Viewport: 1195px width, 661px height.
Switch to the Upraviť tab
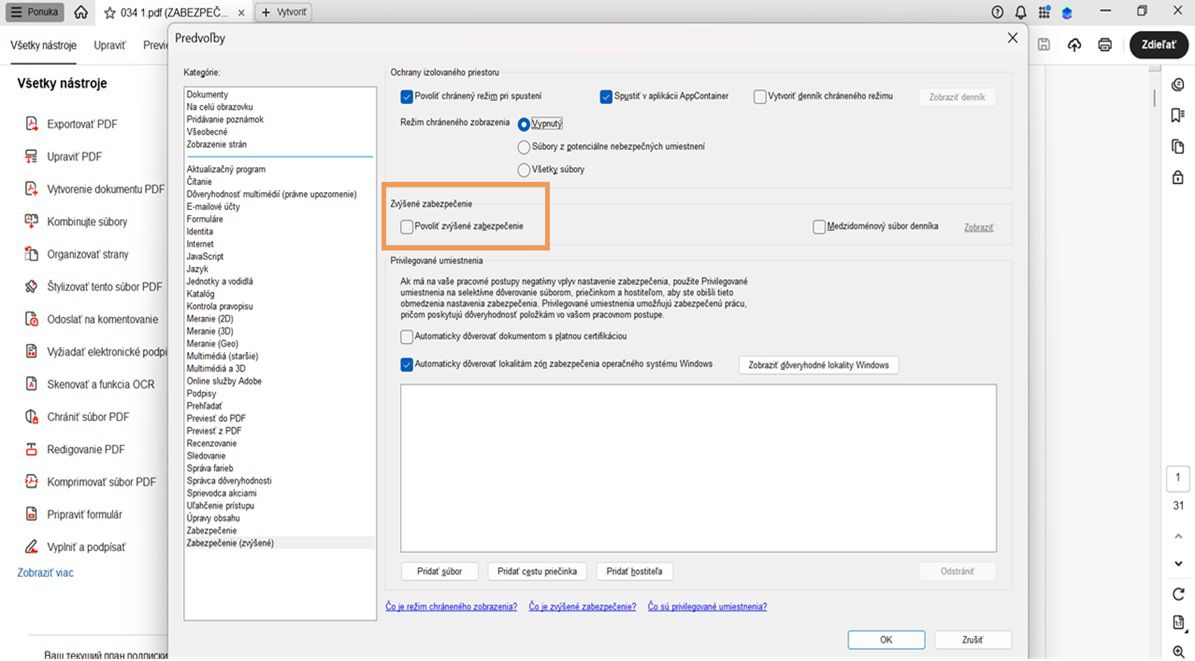tap(110, 45)
